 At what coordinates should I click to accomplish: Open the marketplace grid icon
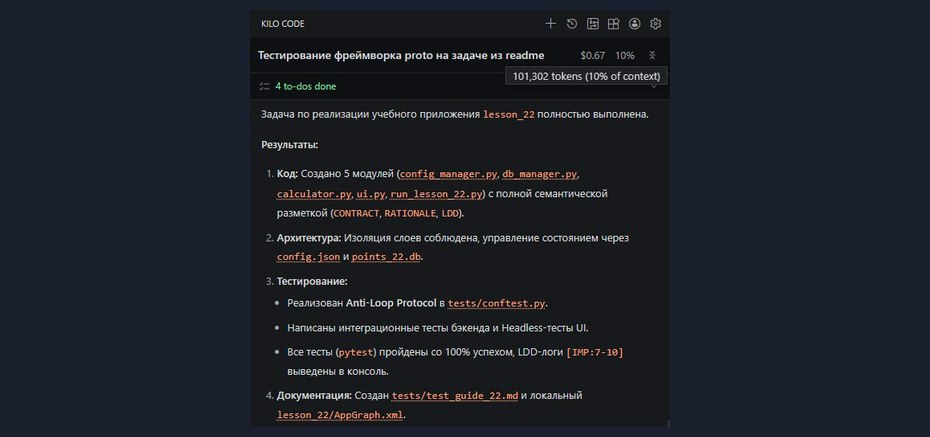[x=614, y=24]
